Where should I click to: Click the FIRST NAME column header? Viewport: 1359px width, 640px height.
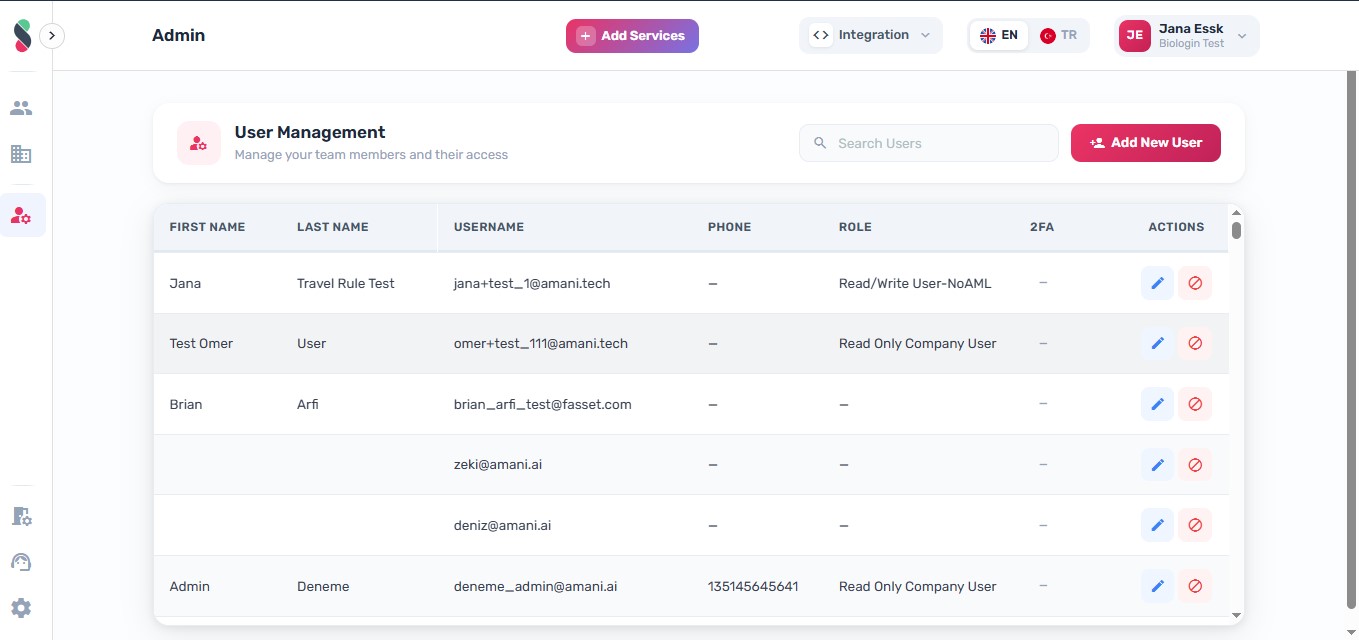tap(207, 227)
